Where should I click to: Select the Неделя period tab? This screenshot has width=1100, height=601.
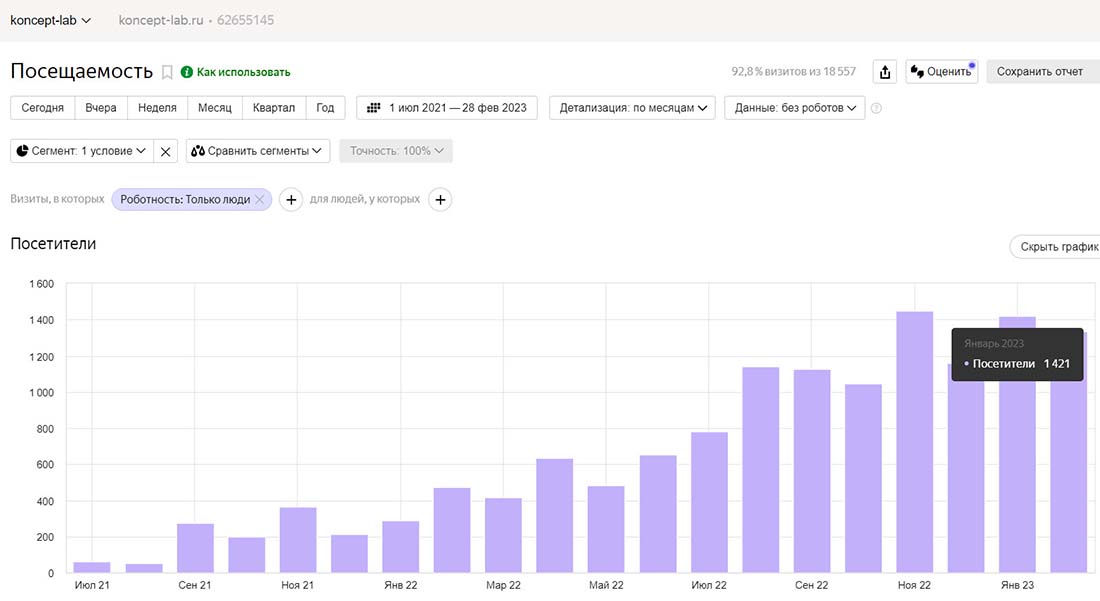pos(157,108)
